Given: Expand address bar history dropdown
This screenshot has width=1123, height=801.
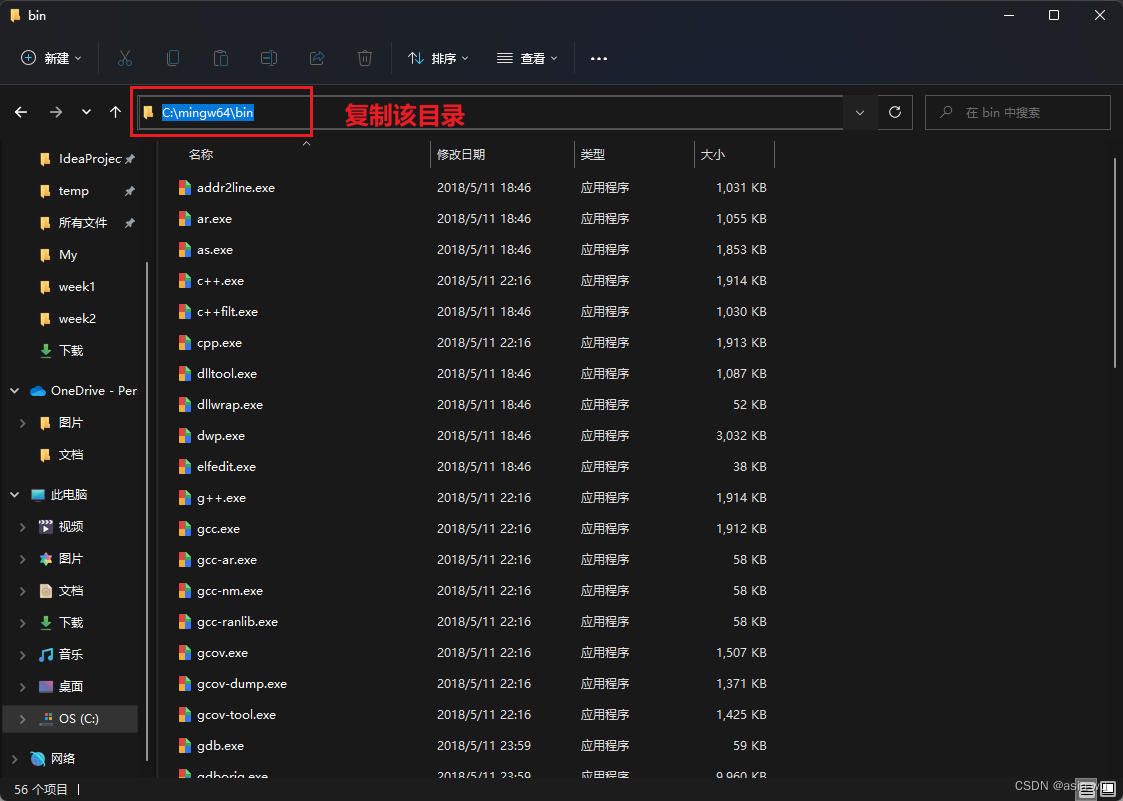Looking at the screenshot, I should point(860,112).
